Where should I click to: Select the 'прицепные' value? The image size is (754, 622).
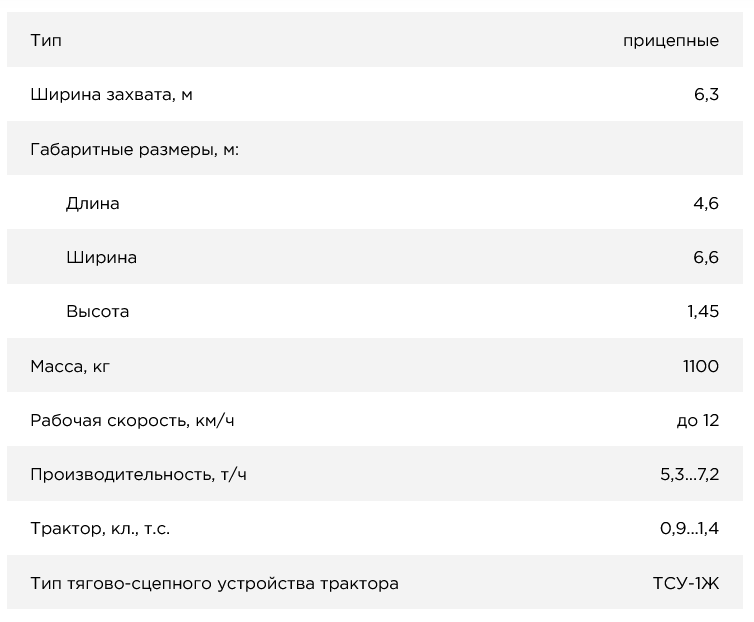pyautogui.click(x=671, y=41)
